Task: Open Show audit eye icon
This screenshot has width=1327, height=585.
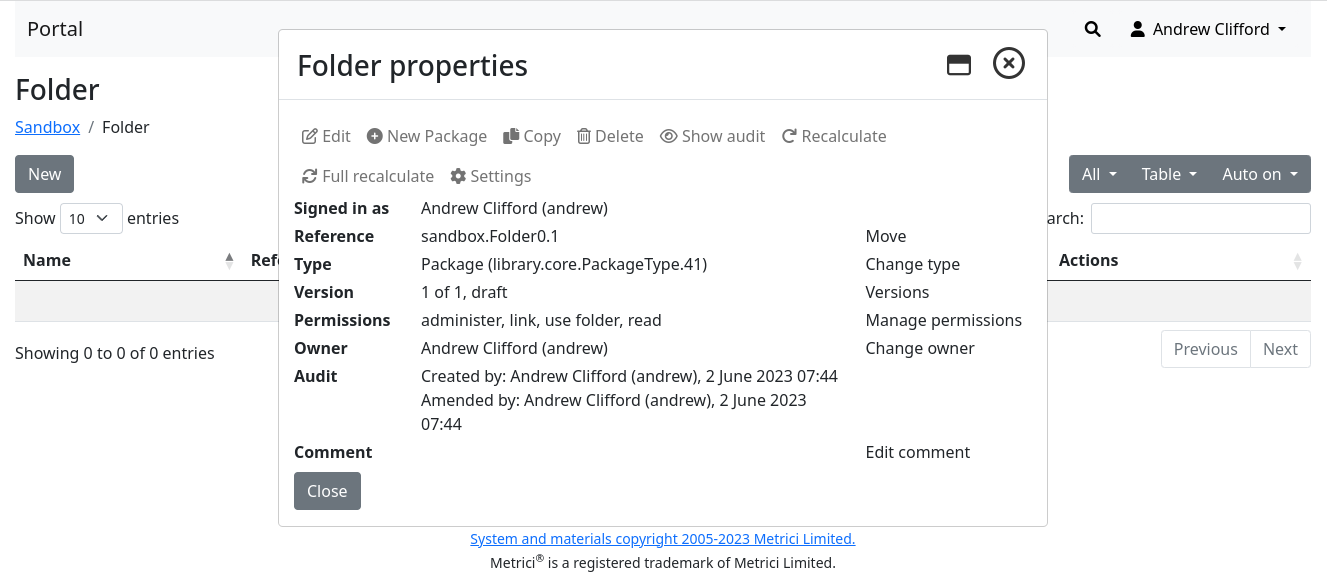Action: 669,137
